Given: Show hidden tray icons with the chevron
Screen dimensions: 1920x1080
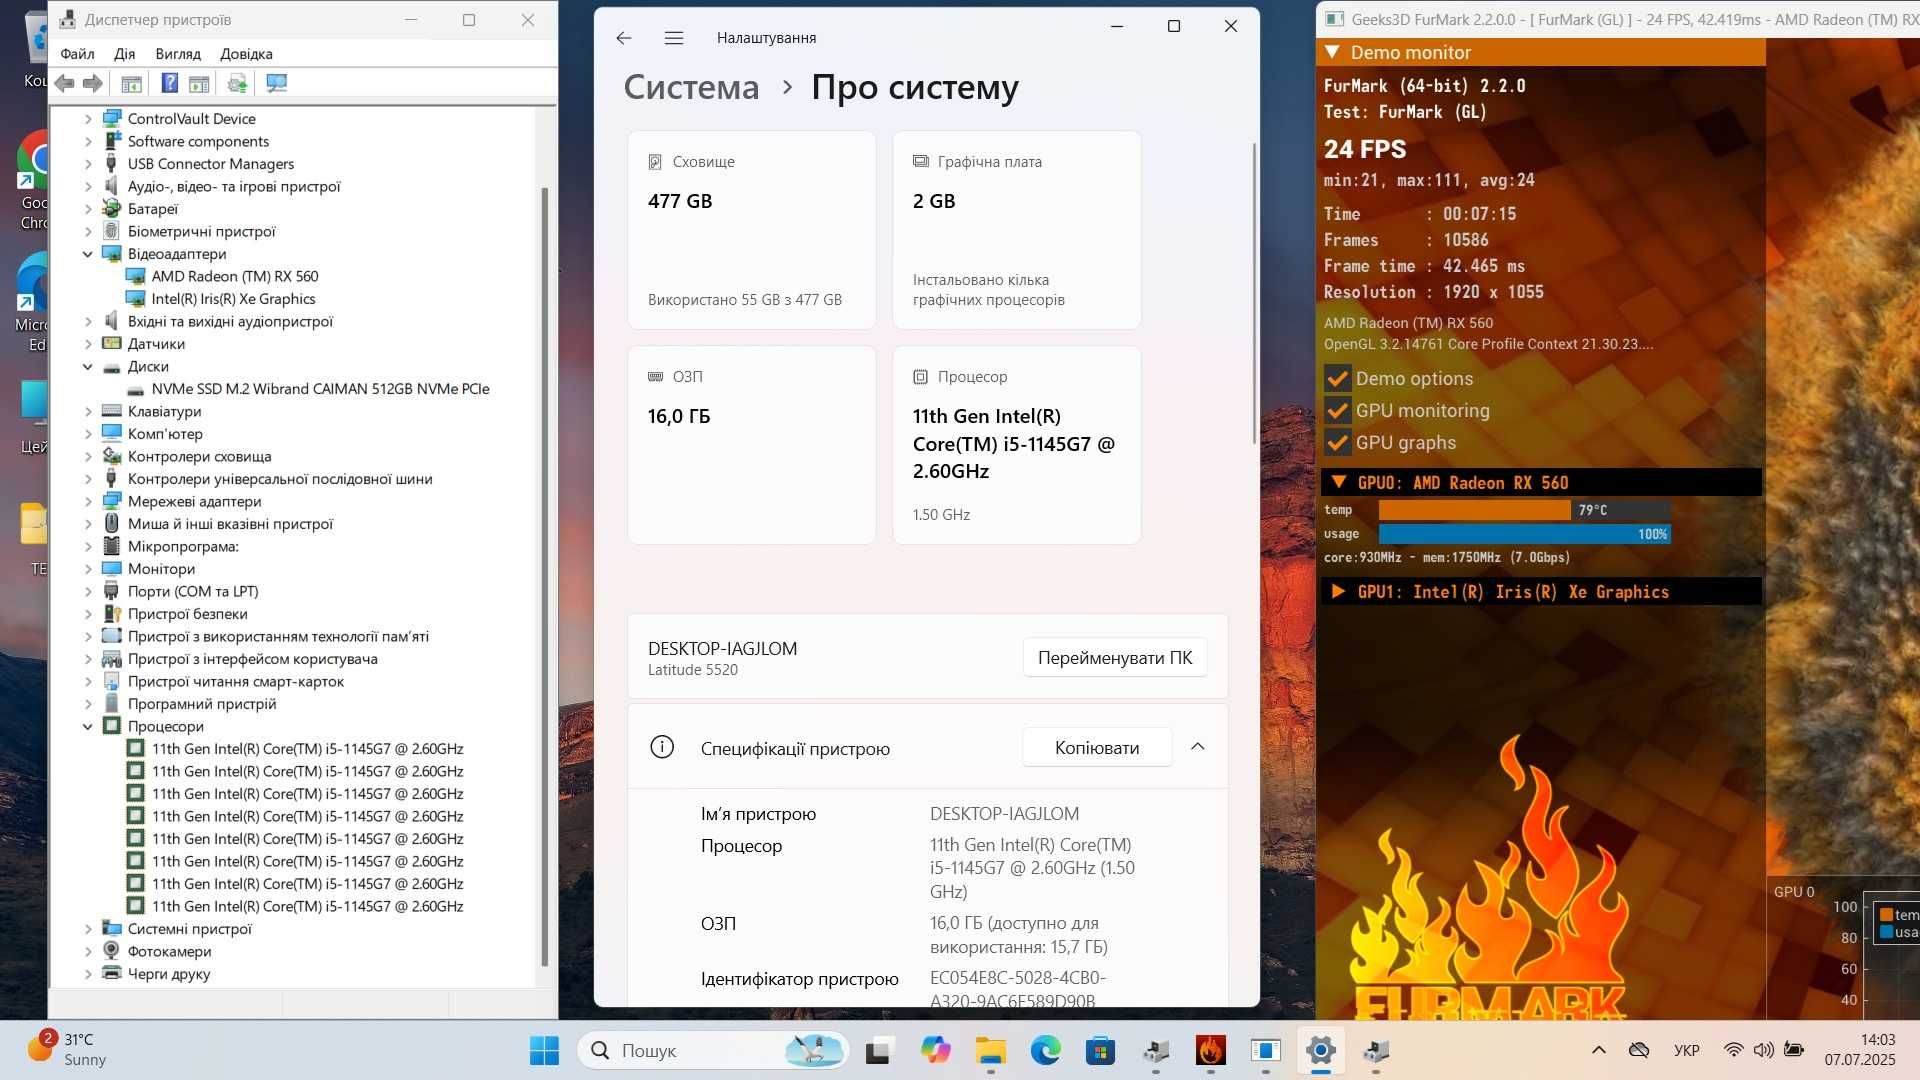Looking at the screenshot, I should pyautogui.click(x=1599, y=1050).
